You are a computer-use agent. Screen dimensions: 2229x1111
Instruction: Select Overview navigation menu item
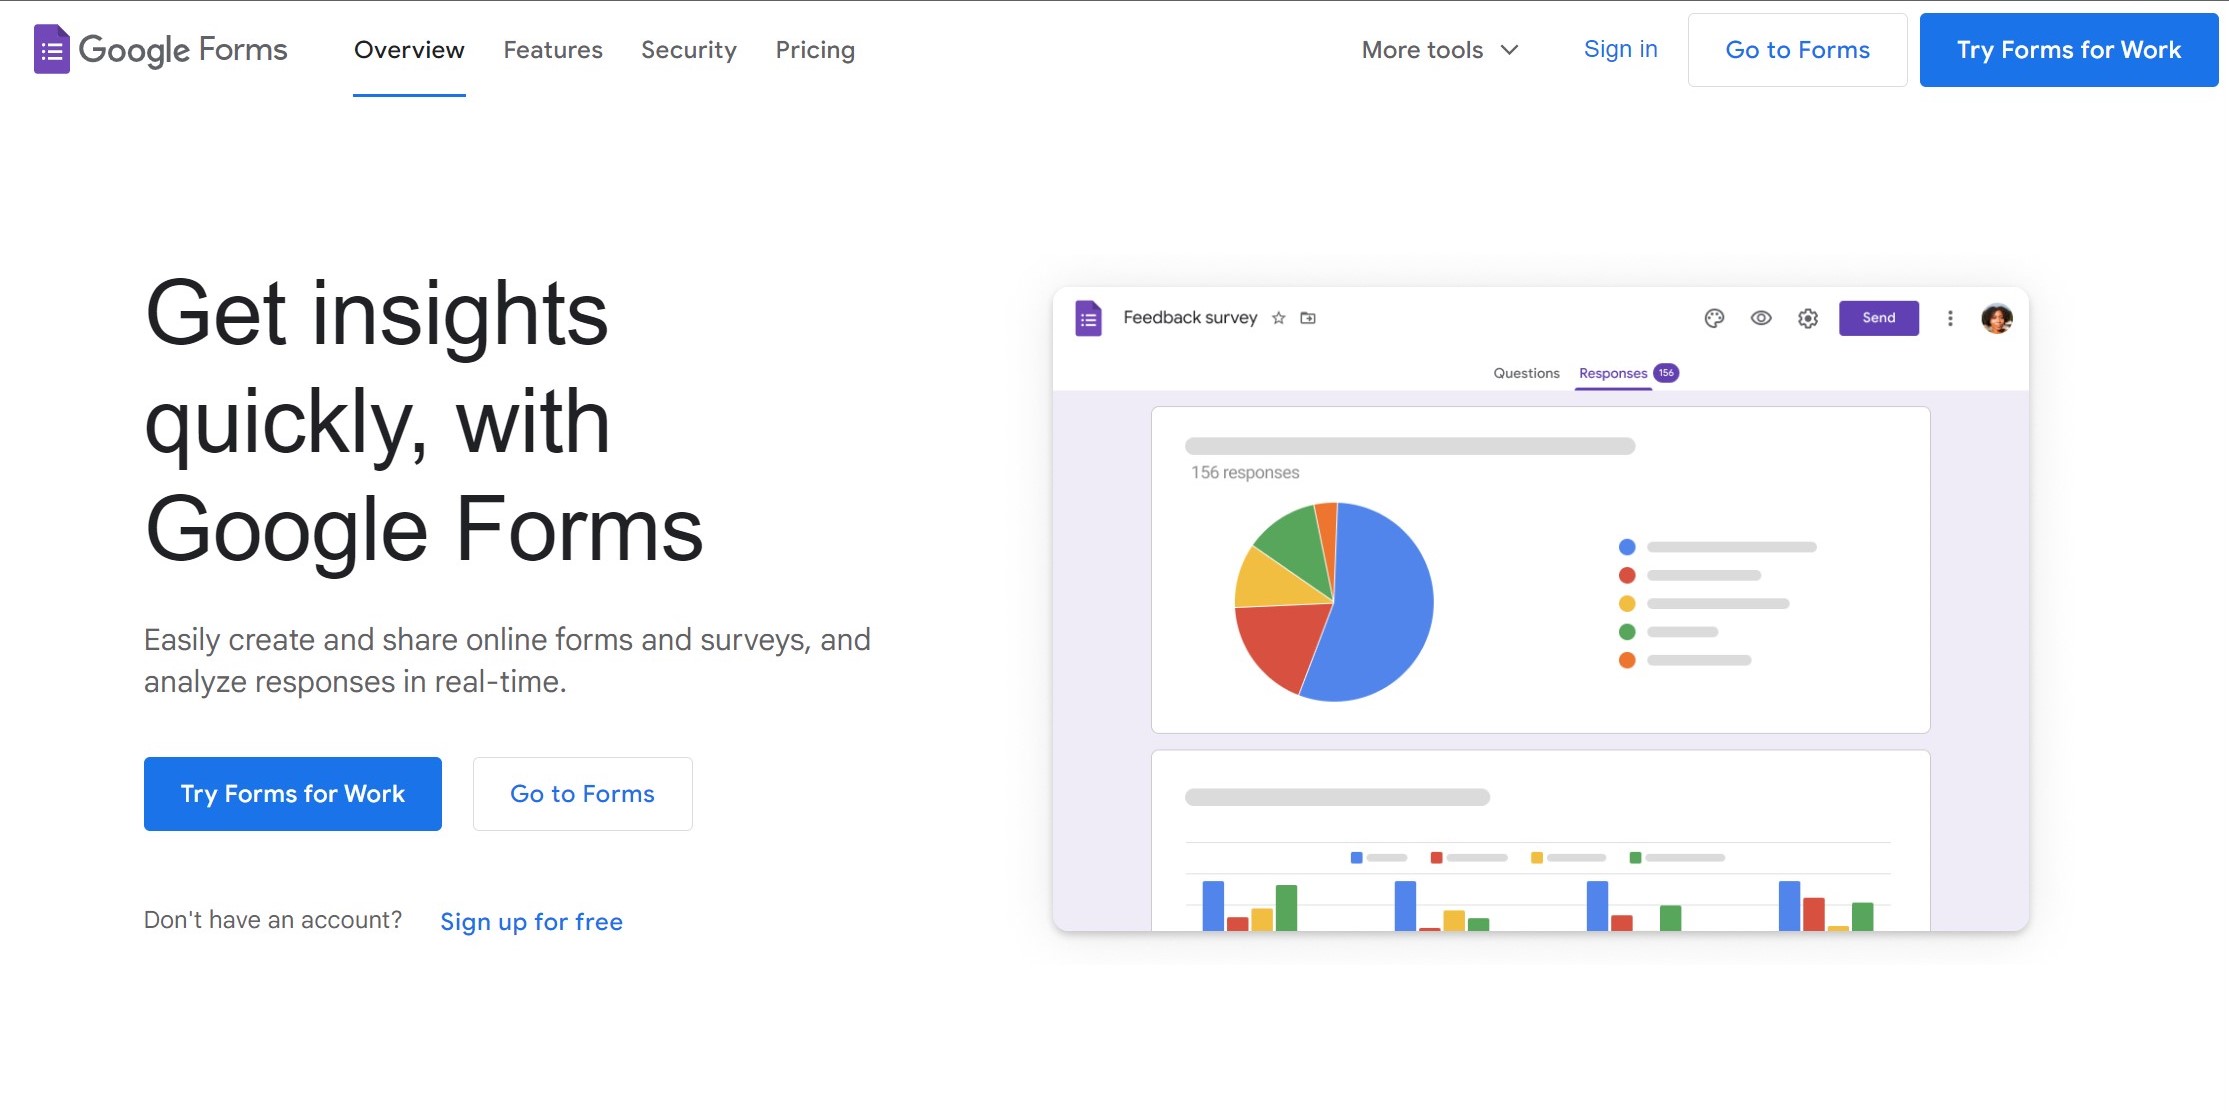[409, 50]
